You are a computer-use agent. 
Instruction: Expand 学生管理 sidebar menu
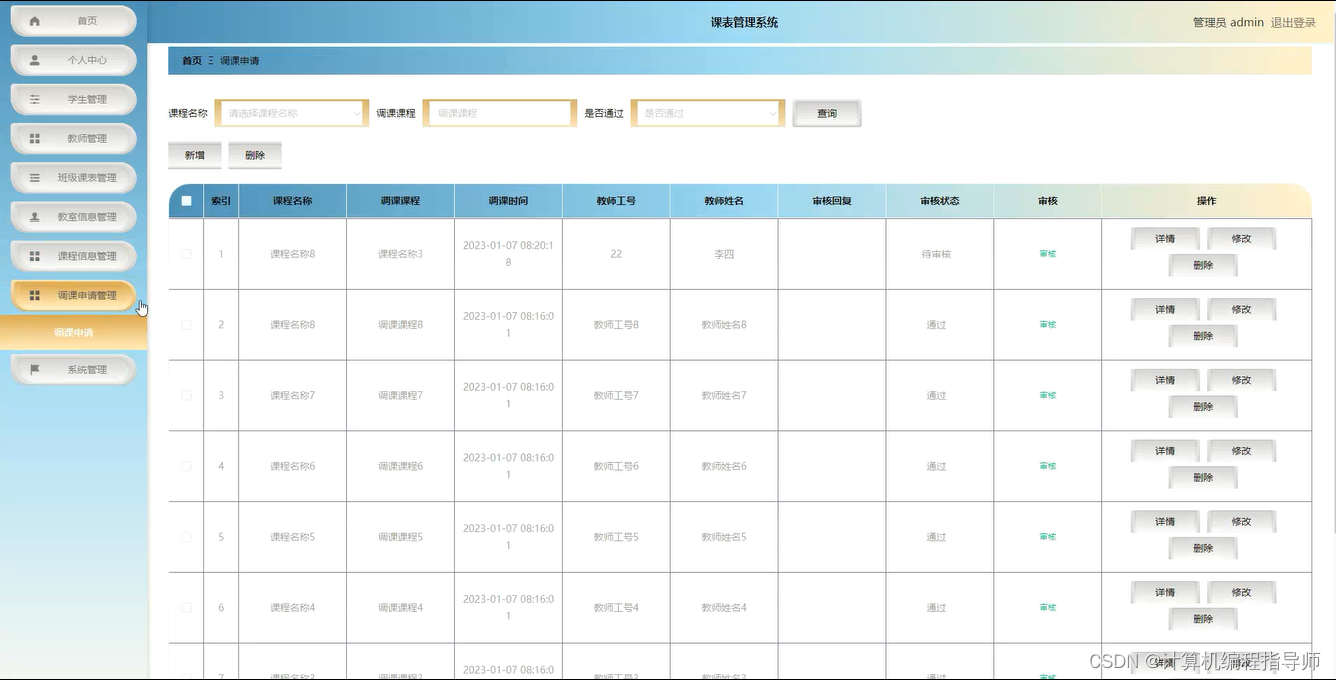(x=74, y=99)
